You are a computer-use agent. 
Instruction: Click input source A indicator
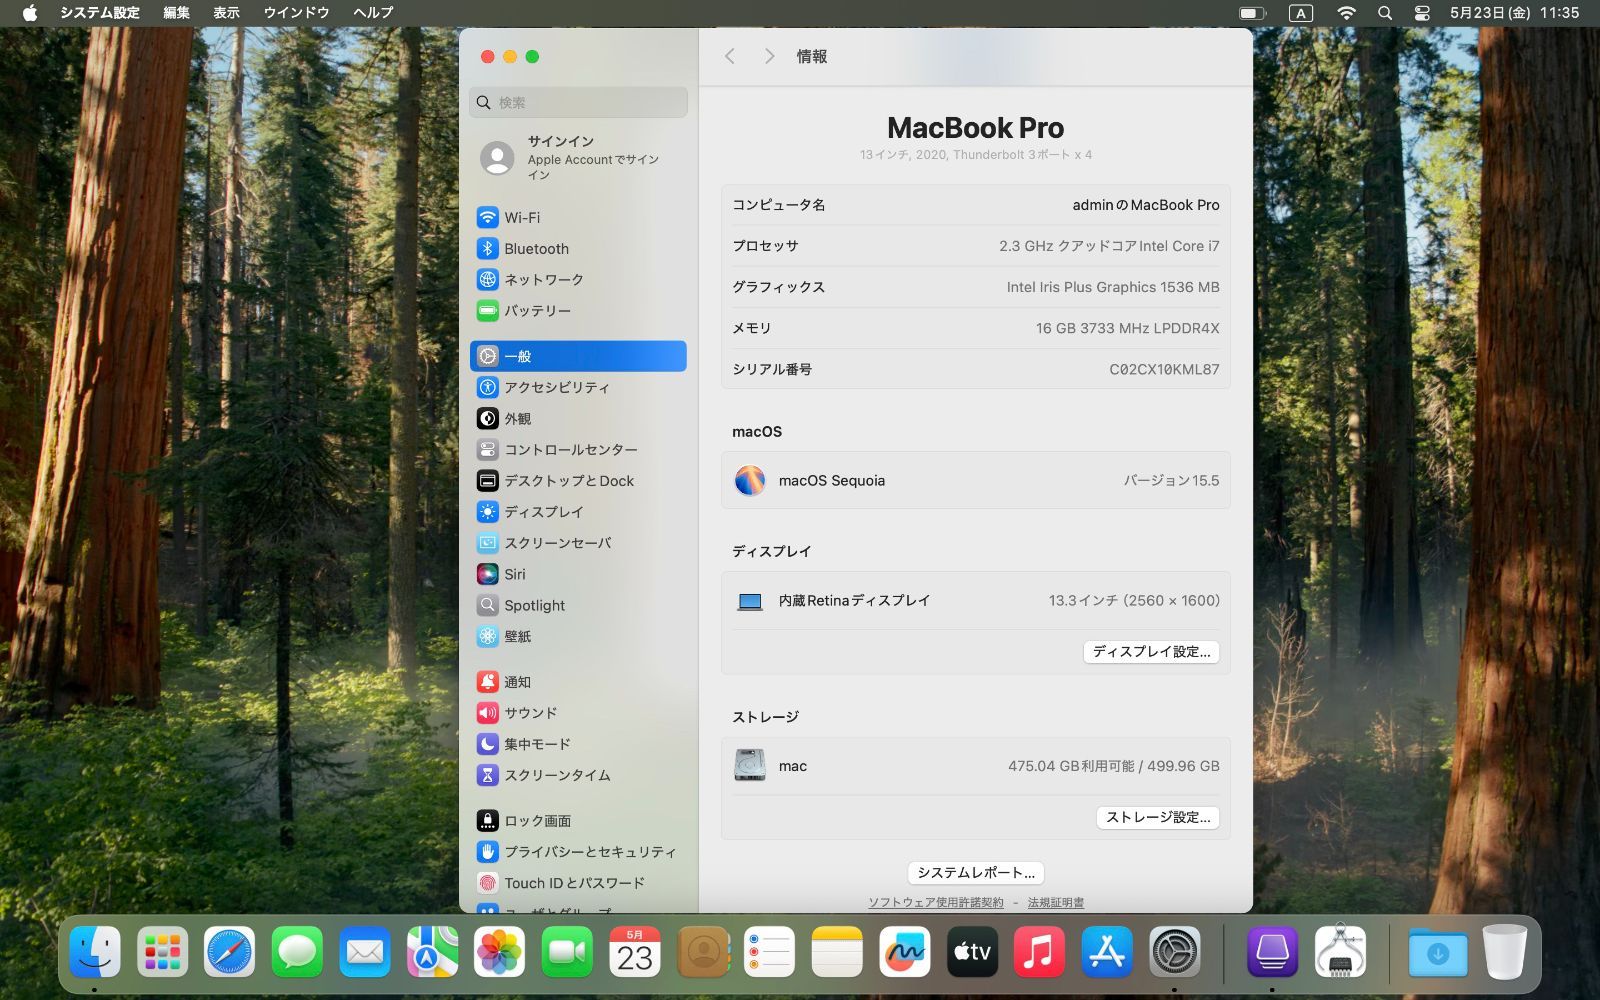tap(1300, 13)
